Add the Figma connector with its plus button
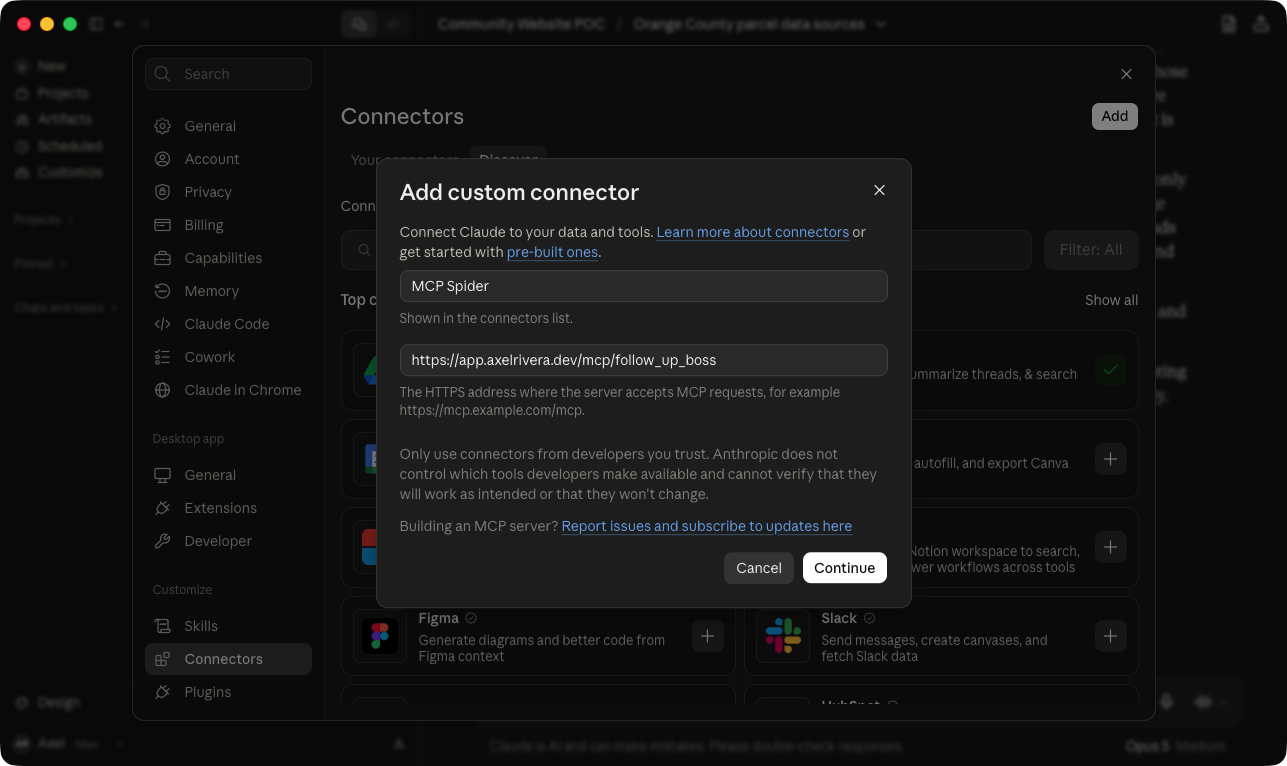The height and width of the screenshot is (766, 1287). 707,636
